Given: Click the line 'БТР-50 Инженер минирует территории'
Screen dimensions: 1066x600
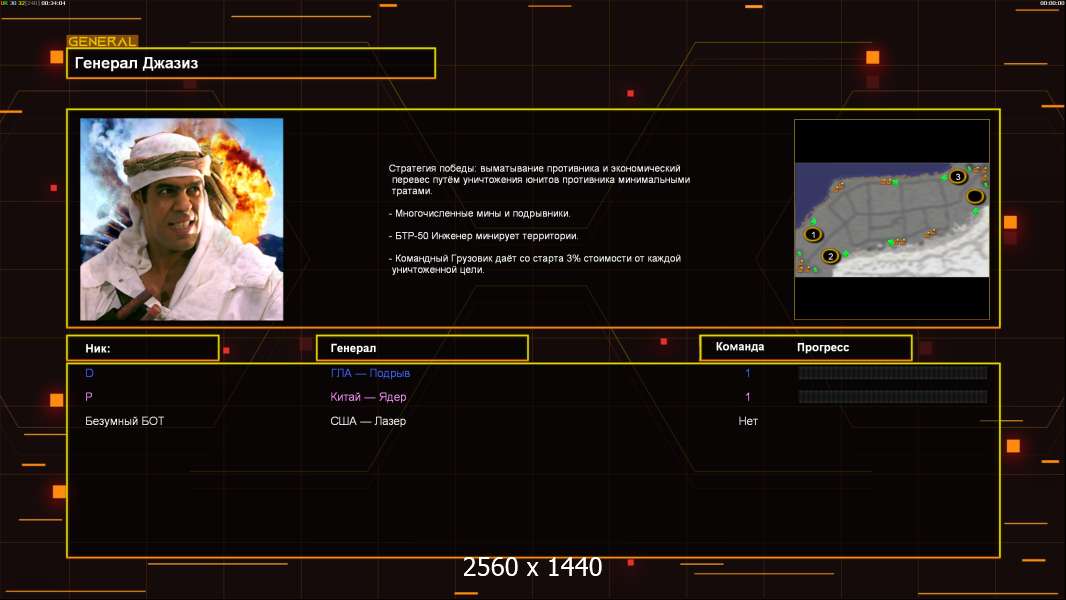Looking at the screenshot, I should point(483,236).
